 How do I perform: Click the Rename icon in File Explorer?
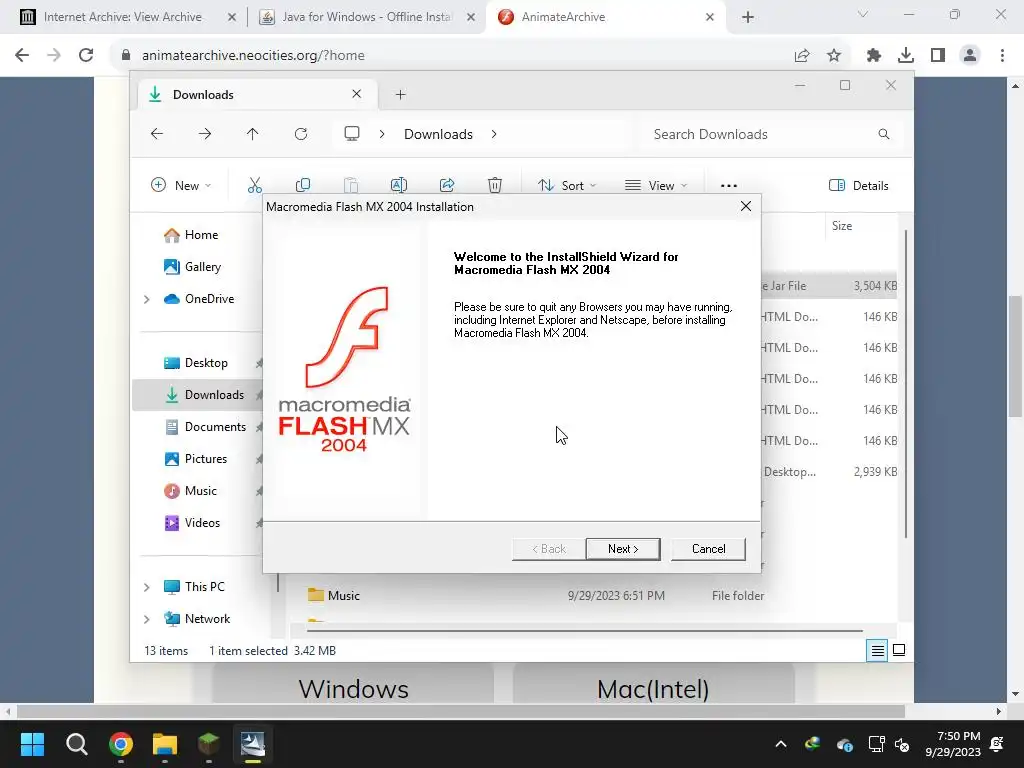(x=398, y=185)
